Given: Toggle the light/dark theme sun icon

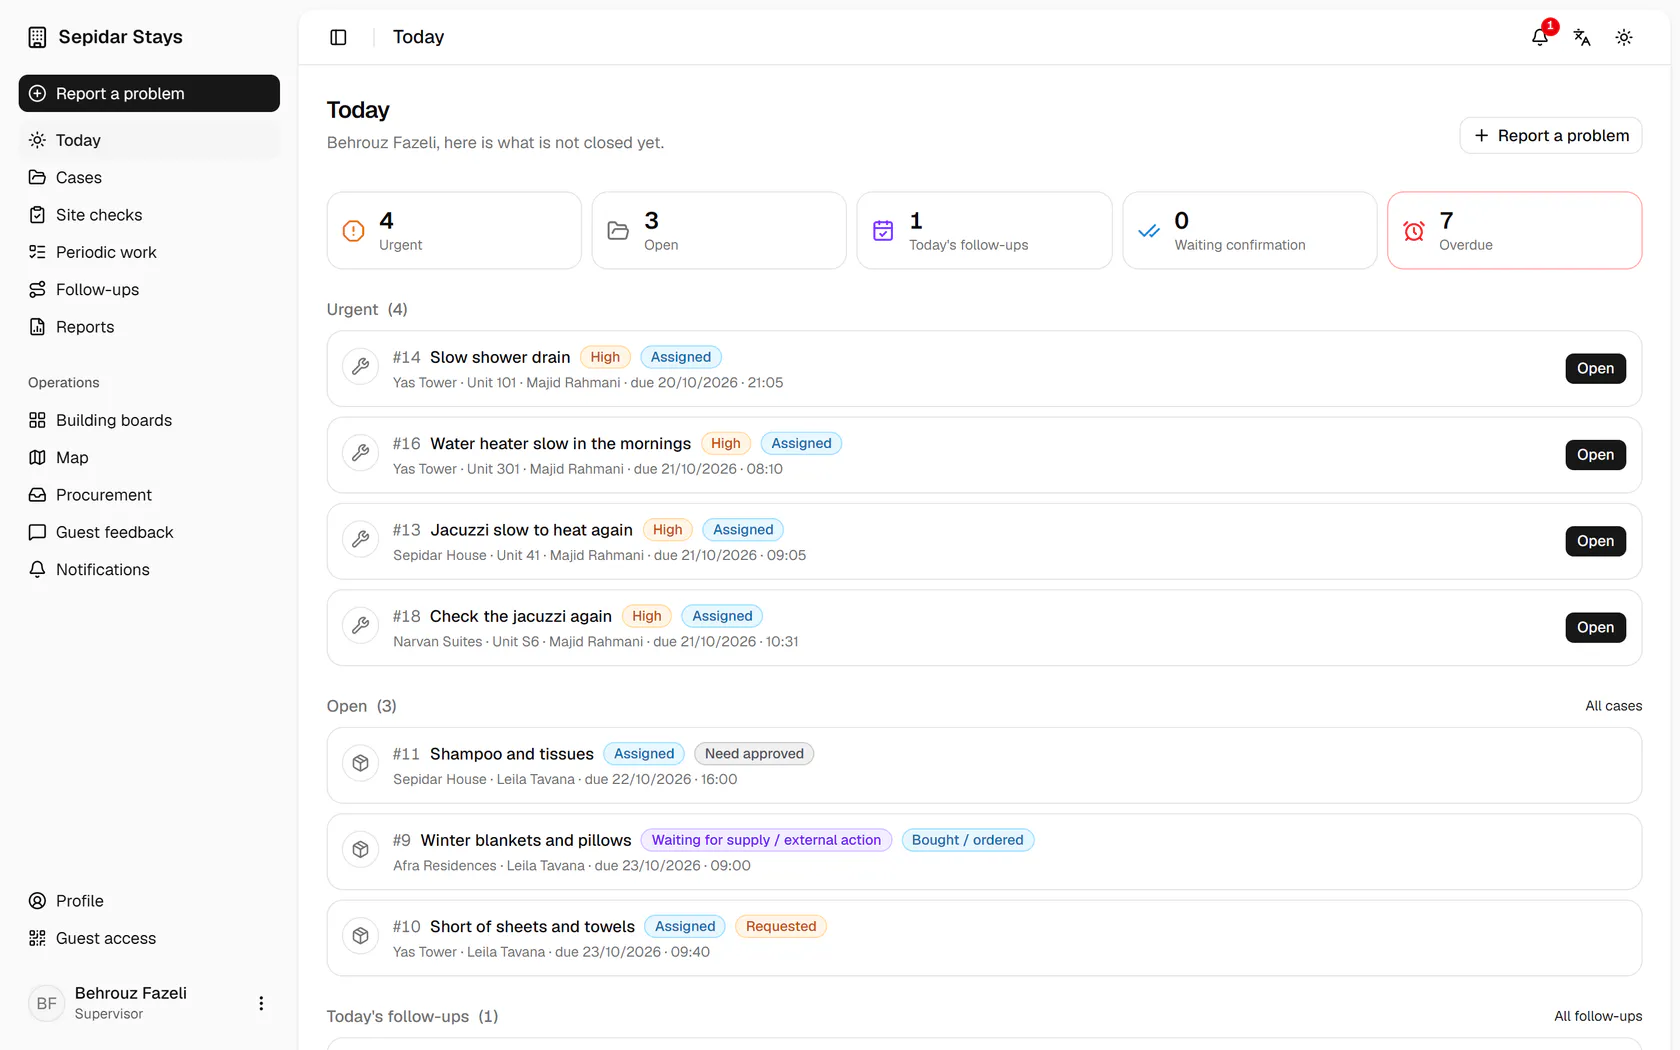Looking at the screenshot, I should click(x=1624, y=37).
